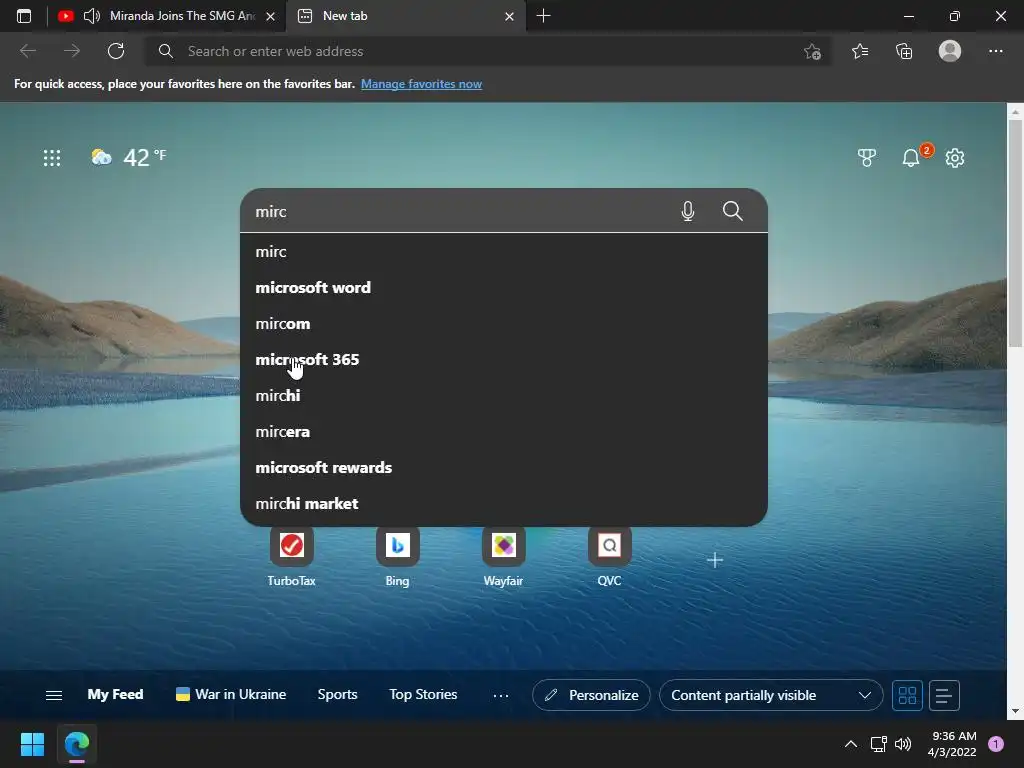Expand the Content partially visible dropdown
This screenshot has height=768, width=1024.
[x=771, y=695]
